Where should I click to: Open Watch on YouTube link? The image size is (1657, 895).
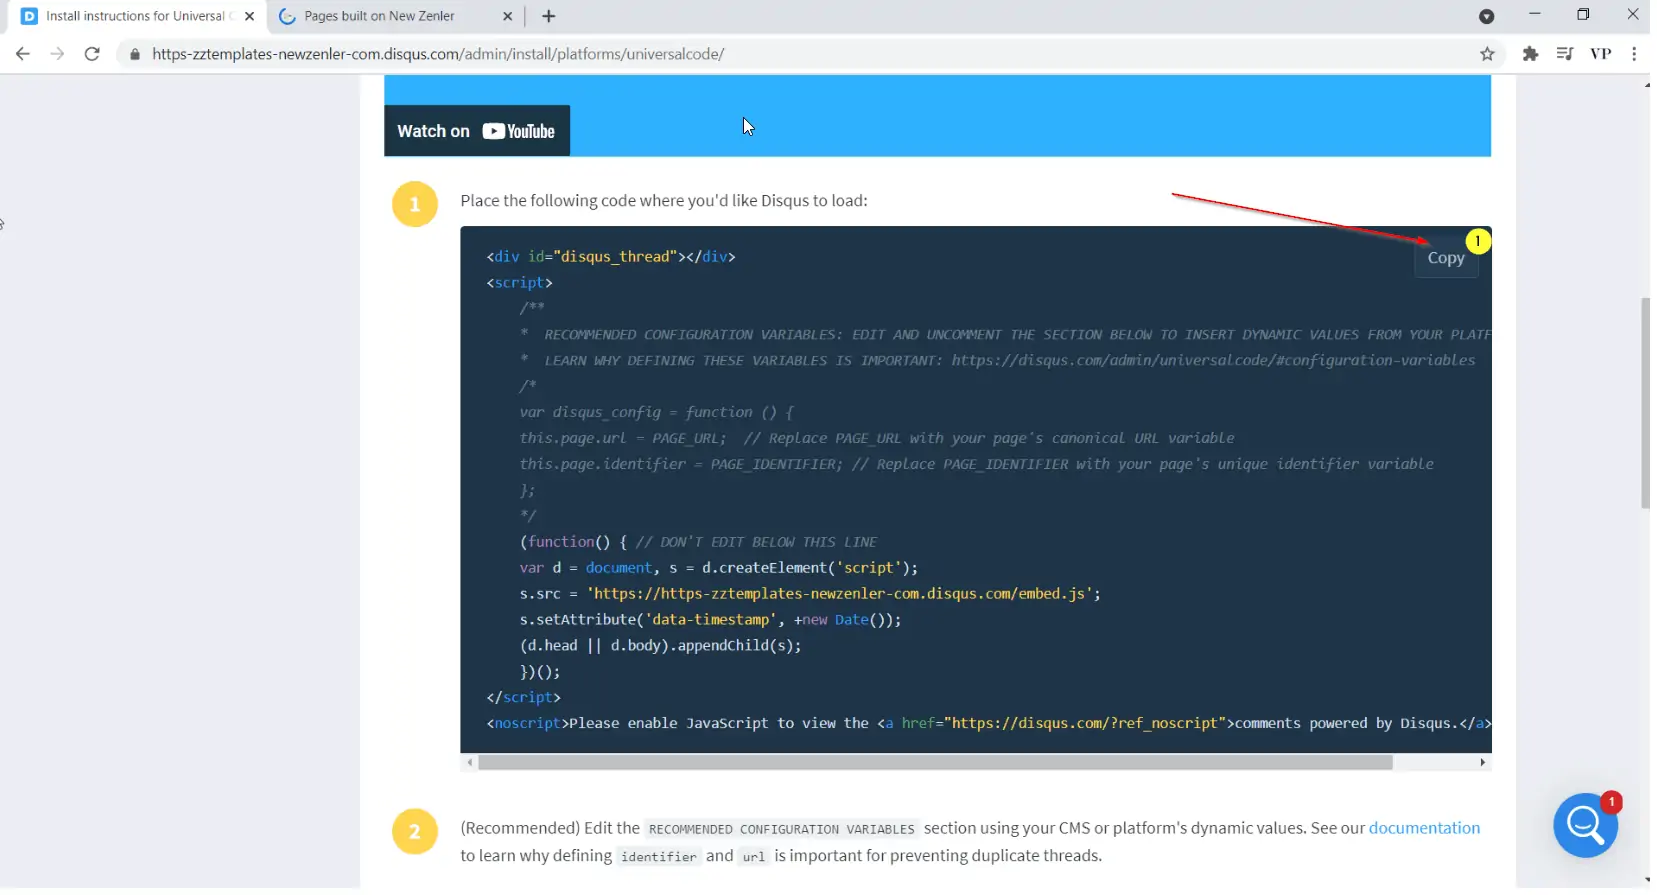[477, 131]
